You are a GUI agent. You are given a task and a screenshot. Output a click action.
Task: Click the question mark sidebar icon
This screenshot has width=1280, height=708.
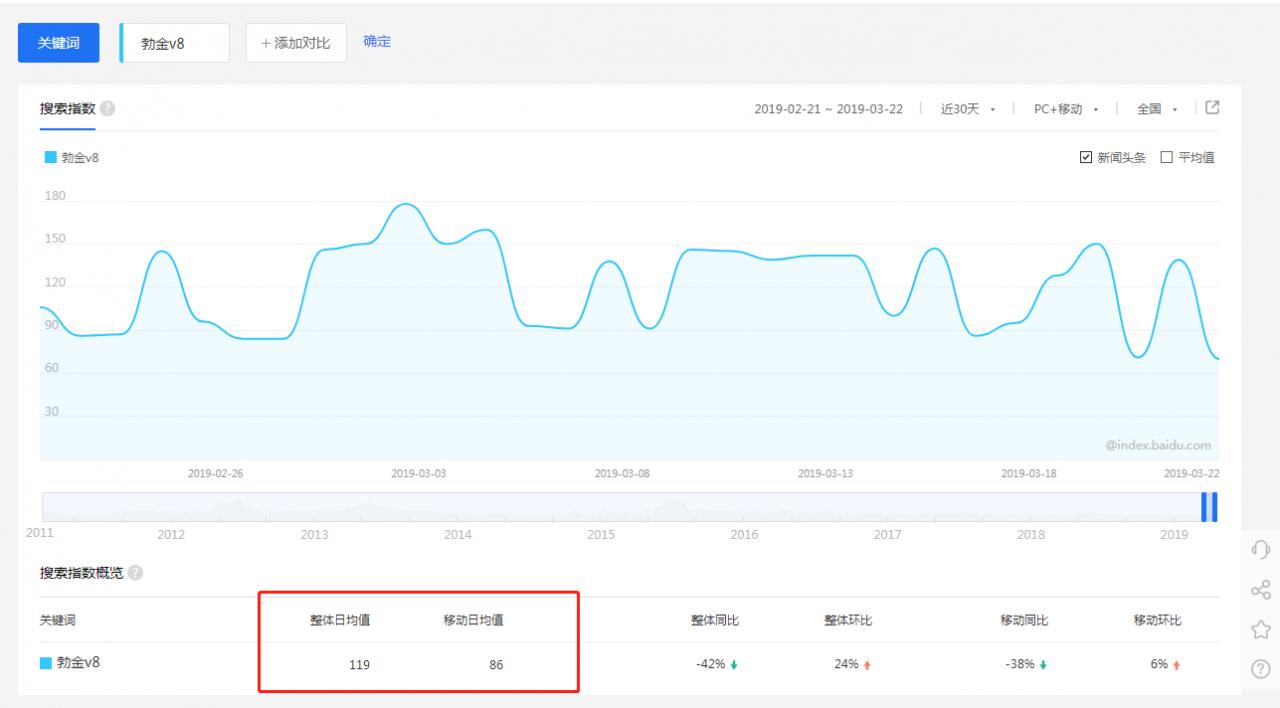[1261, 669]
